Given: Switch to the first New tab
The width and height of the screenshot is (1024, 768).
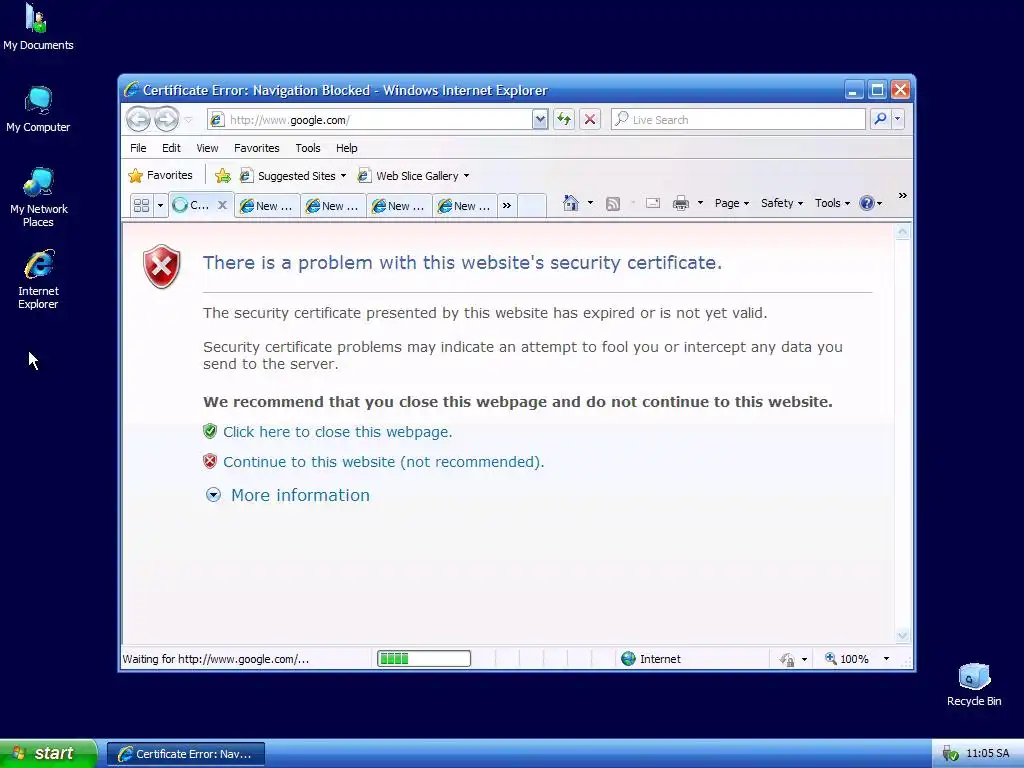Looking at the screenshot, I should (x=267, y=206).
